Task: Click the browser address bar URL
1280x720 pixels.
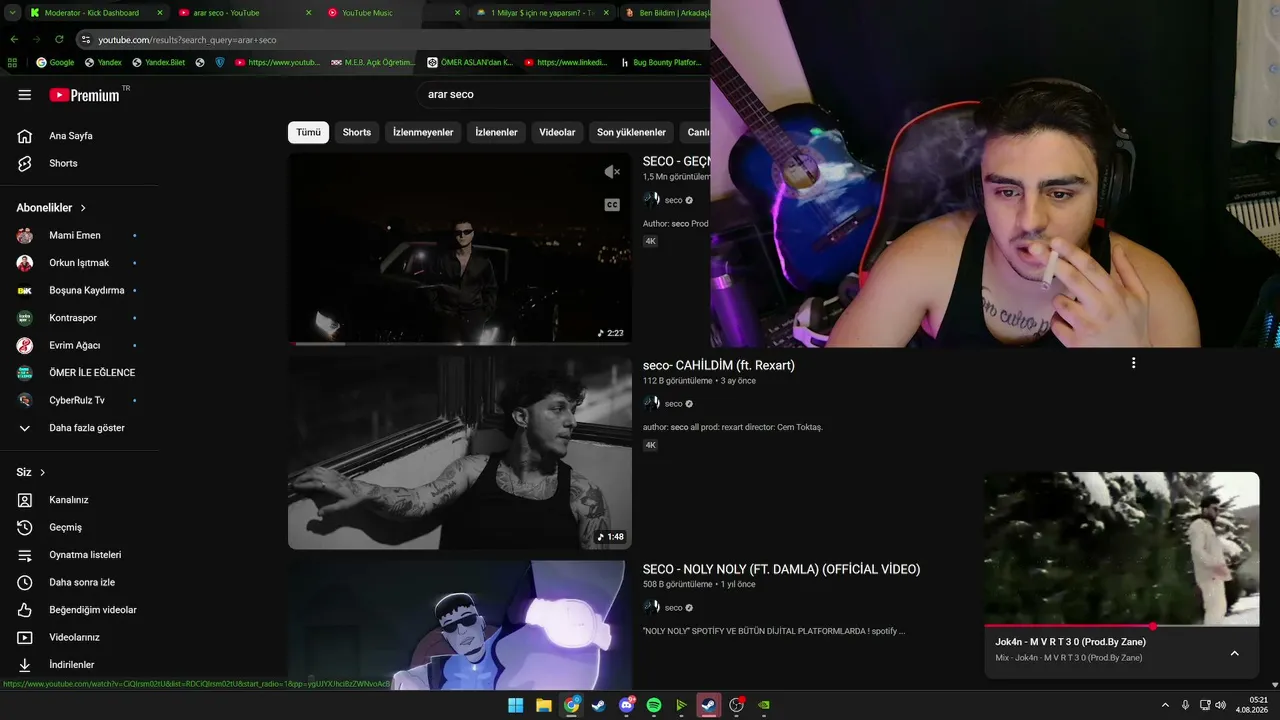Action: pos(187,40)
